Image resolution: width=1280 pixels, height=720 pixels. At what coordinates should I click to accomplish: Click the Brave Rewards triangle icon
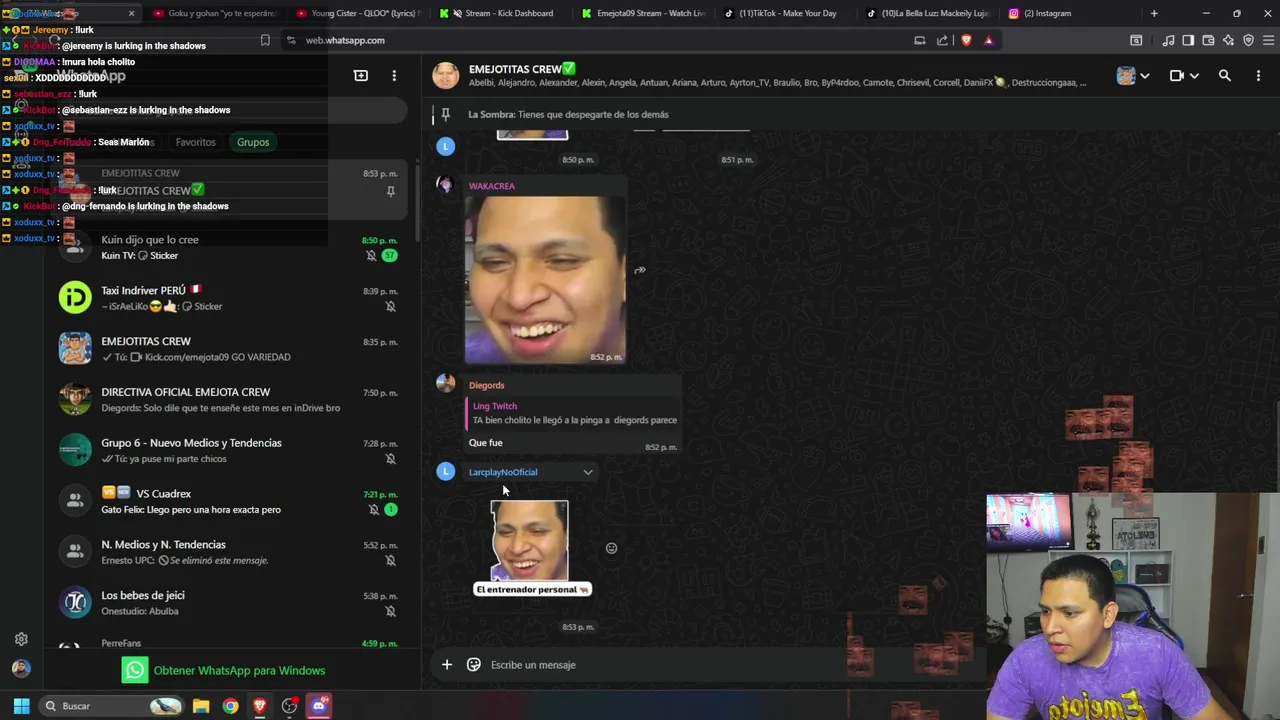click(989, 40)
